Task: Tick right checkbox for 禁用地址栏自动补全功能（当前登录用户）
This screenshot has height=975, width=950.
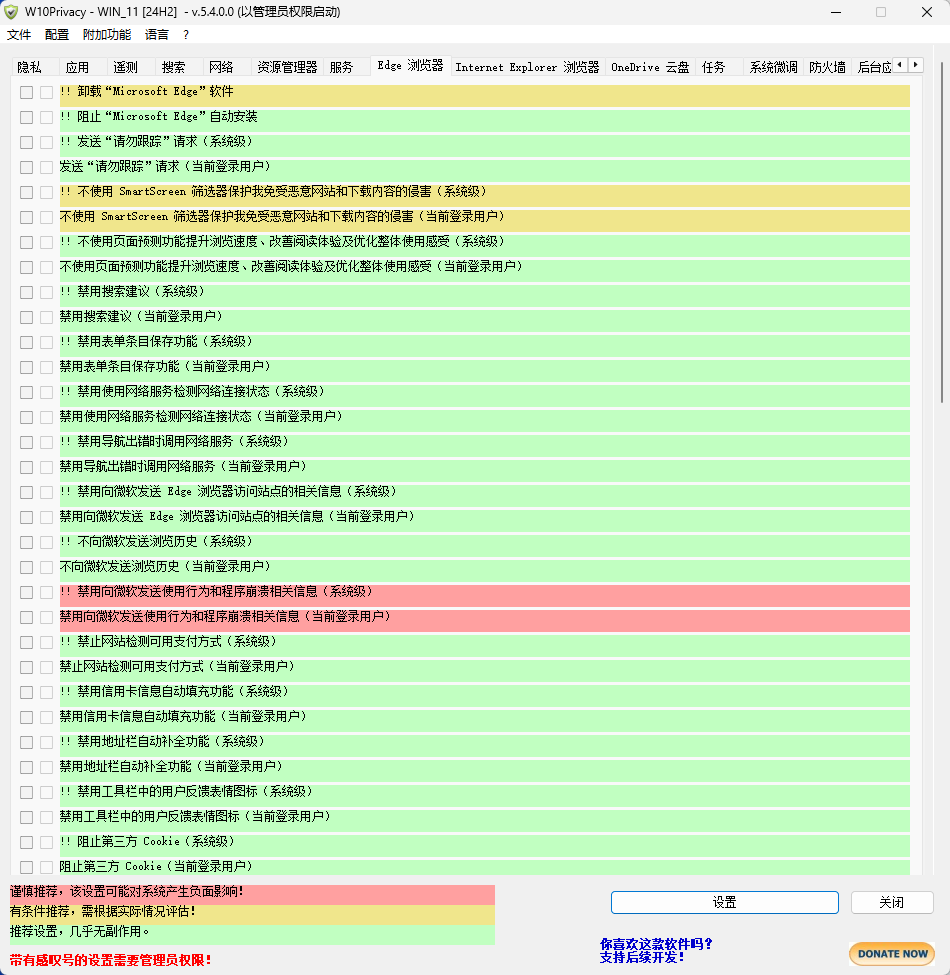Action: point(46,767)
